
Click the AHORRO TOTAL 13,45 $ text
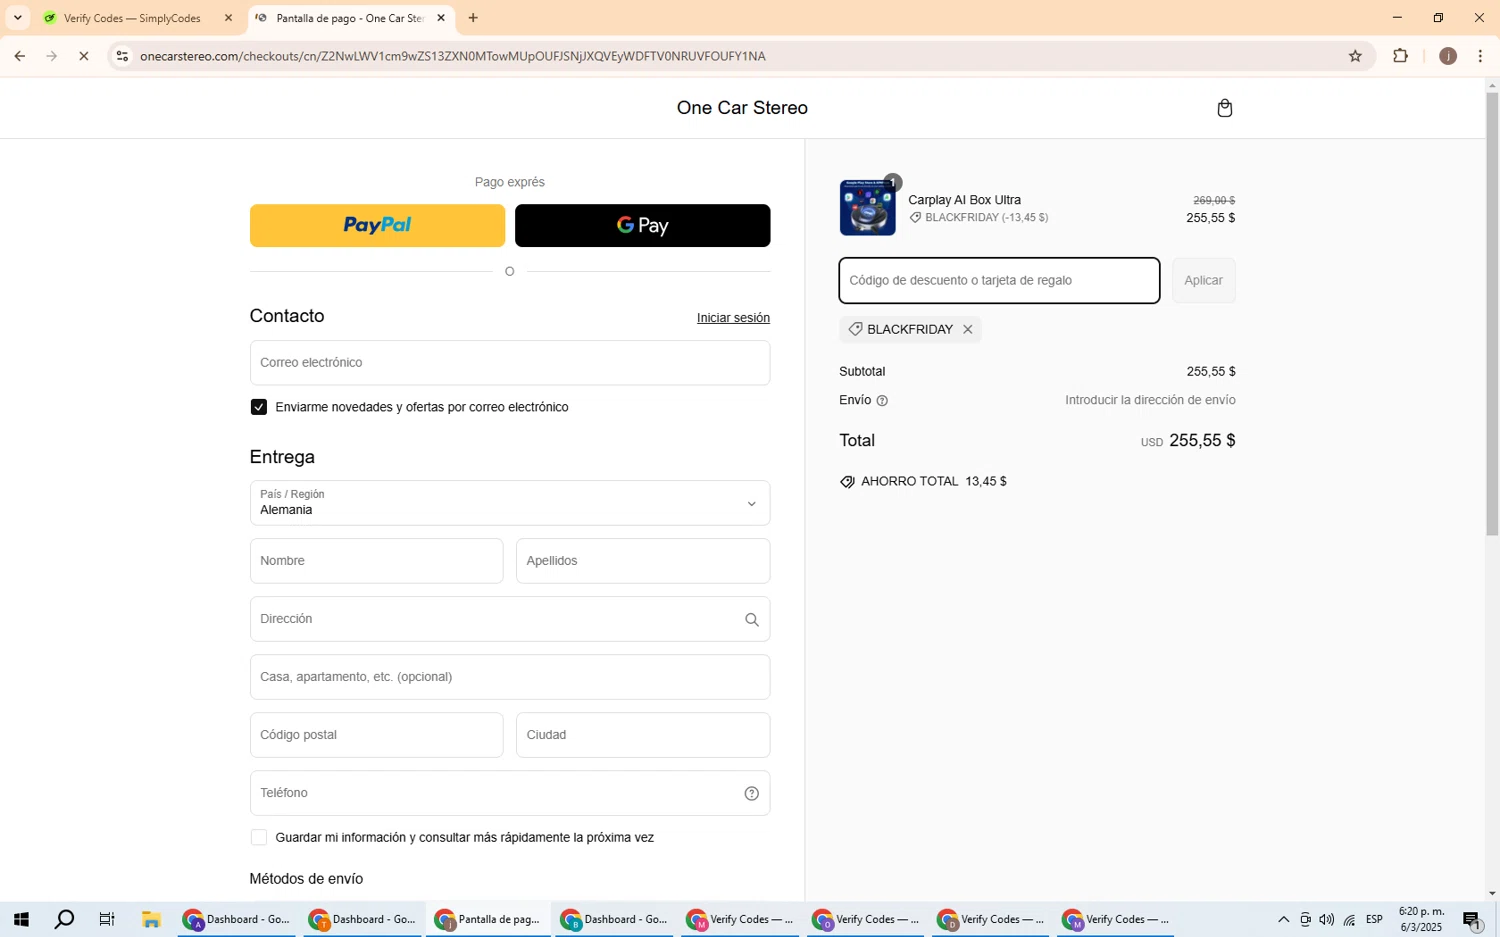coord(934,482)
